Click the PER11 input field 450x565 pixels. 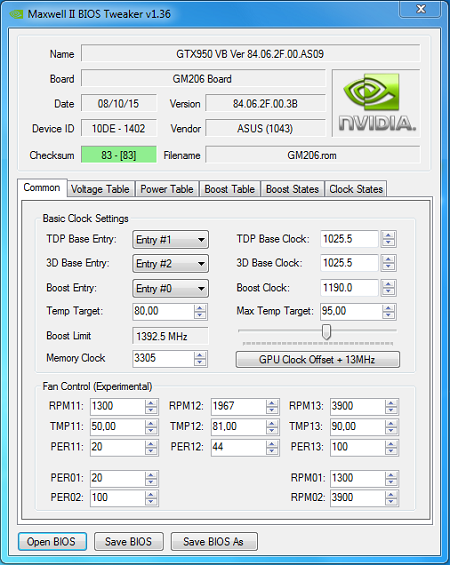118,448
